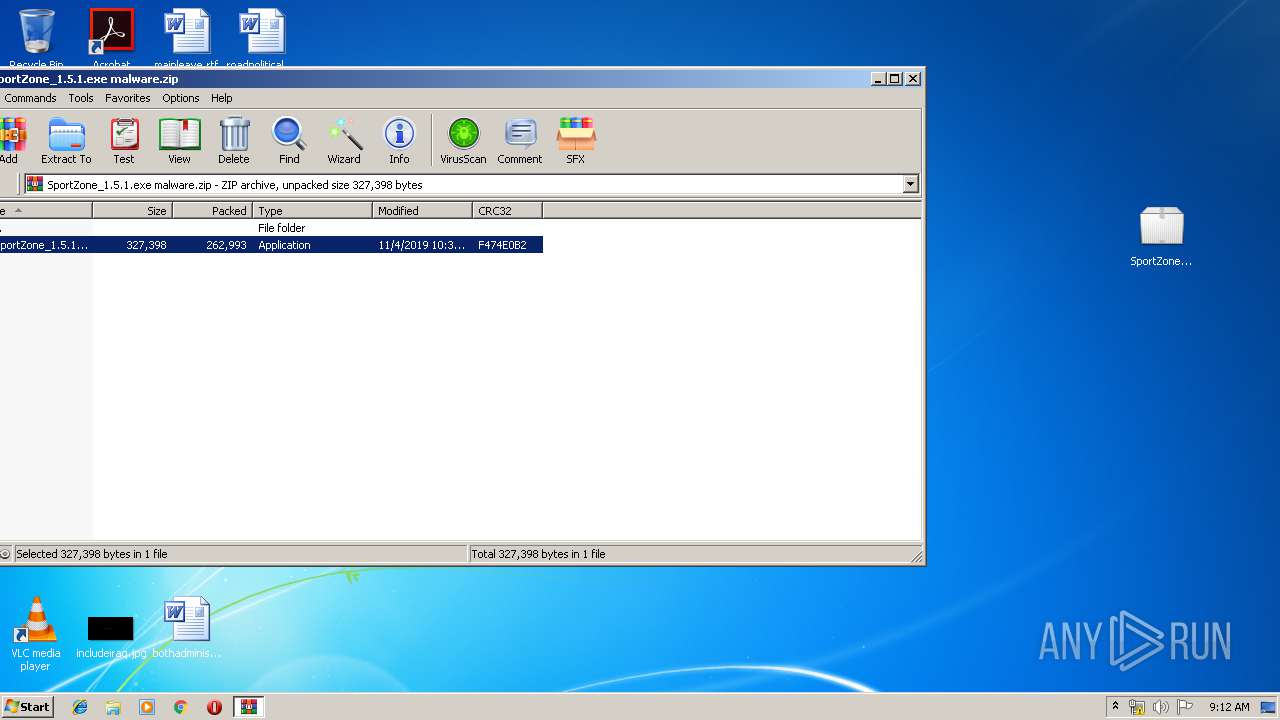Select the Acrobat desktop shortcut
Viewport: 1280px width, 720px height.
click(112, 38)
